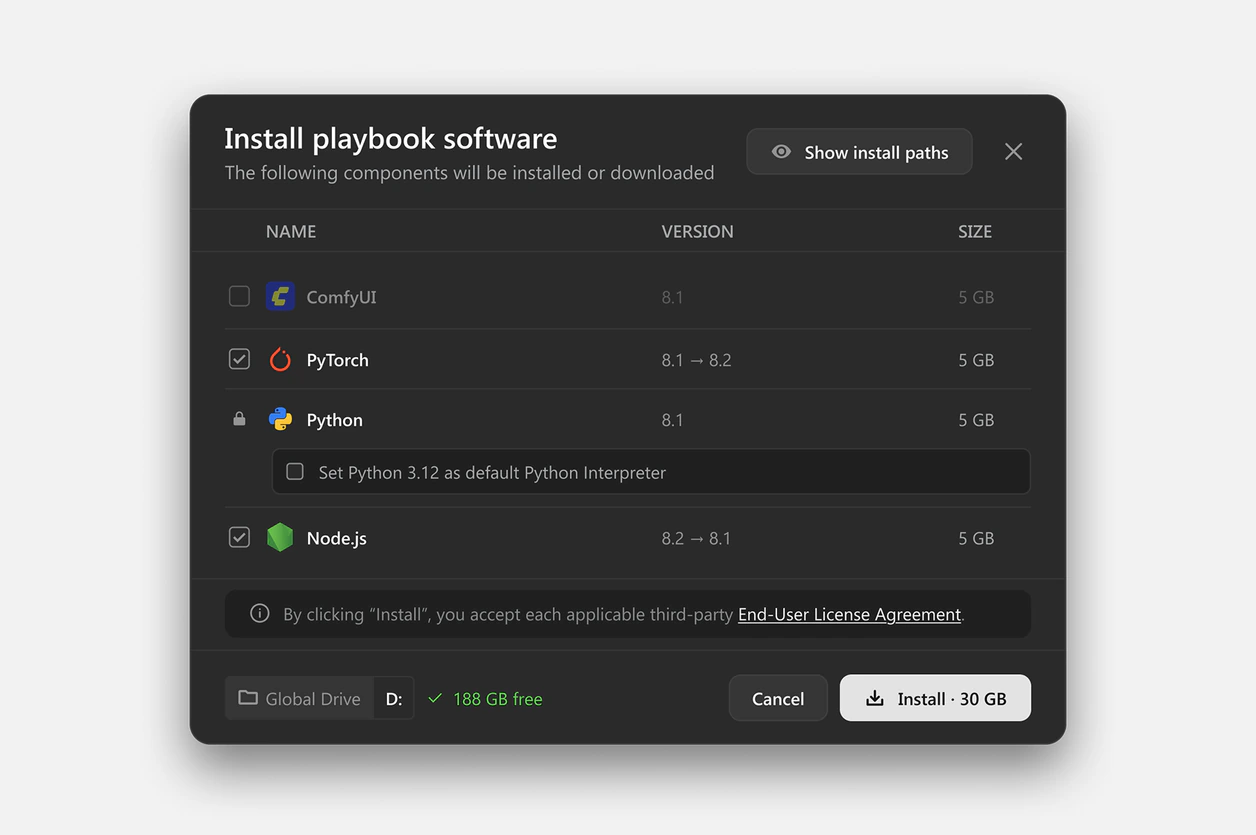This screenshot has height=835, width=1256.
Task: Click the folder icon in Global Drive
Action: click(x=247, y=698)
